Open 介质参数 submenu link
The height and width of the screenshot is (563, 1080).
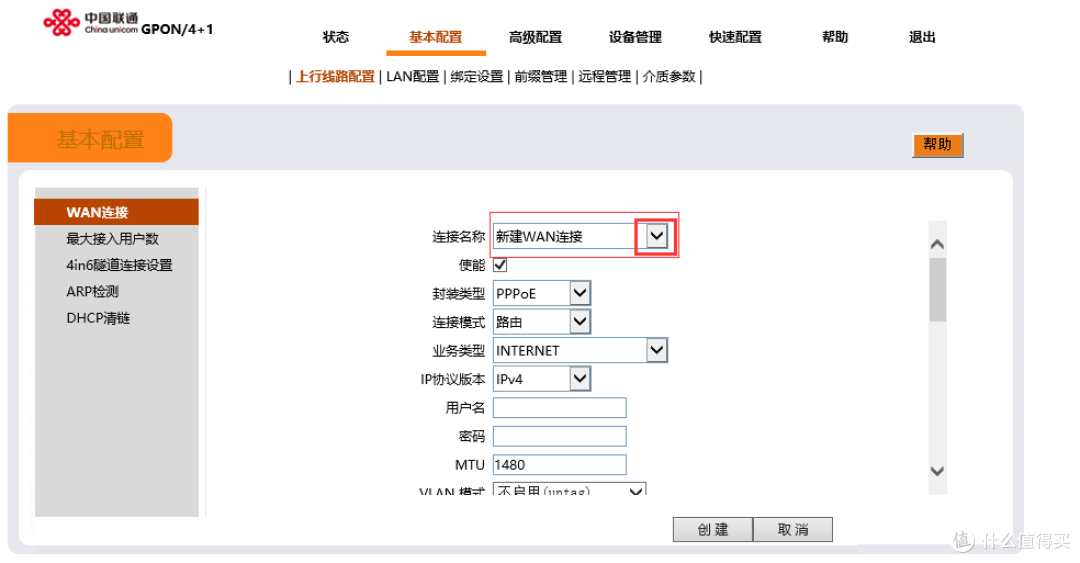click(669, 76)
